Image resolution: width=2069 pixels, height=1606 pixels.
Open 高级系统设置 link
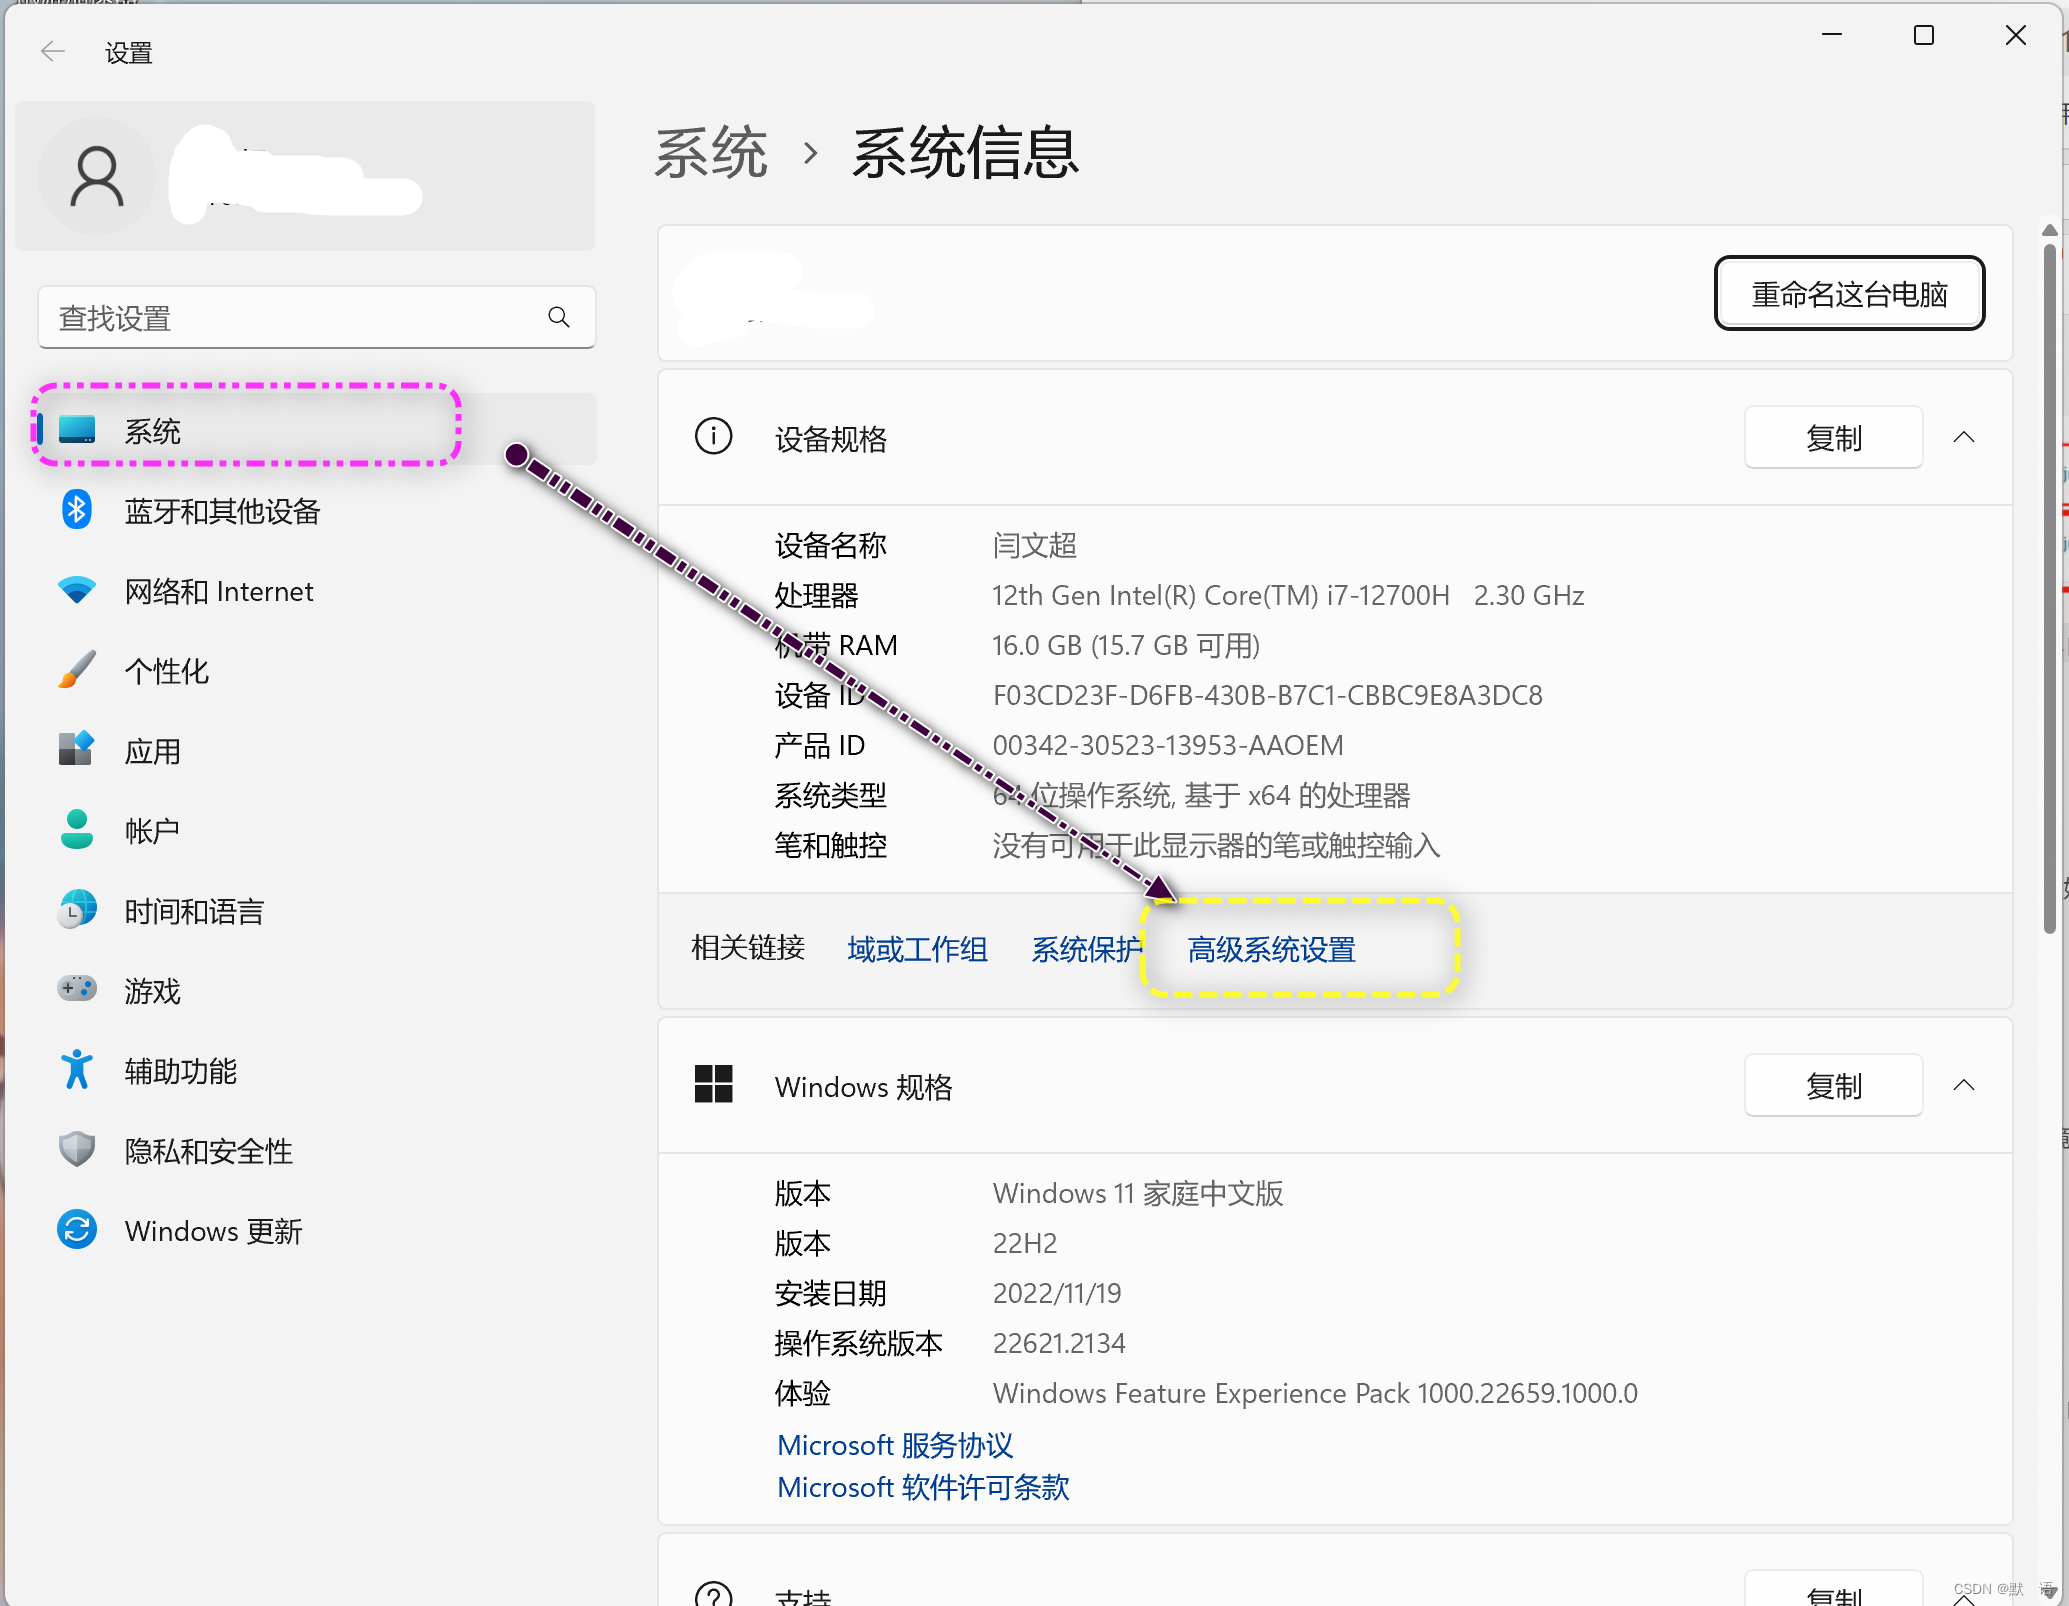click(1271, 949)
